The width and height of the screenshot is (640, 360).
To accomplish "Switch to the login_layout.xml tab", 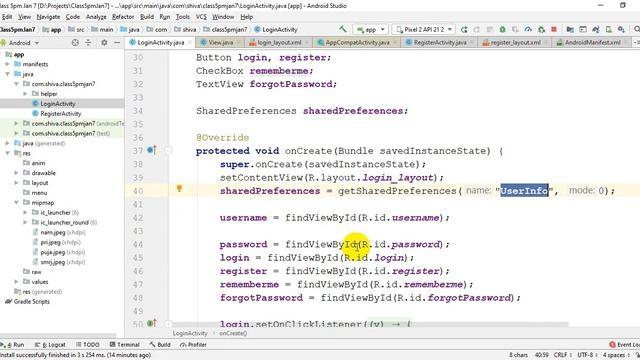I will (279, 42).
